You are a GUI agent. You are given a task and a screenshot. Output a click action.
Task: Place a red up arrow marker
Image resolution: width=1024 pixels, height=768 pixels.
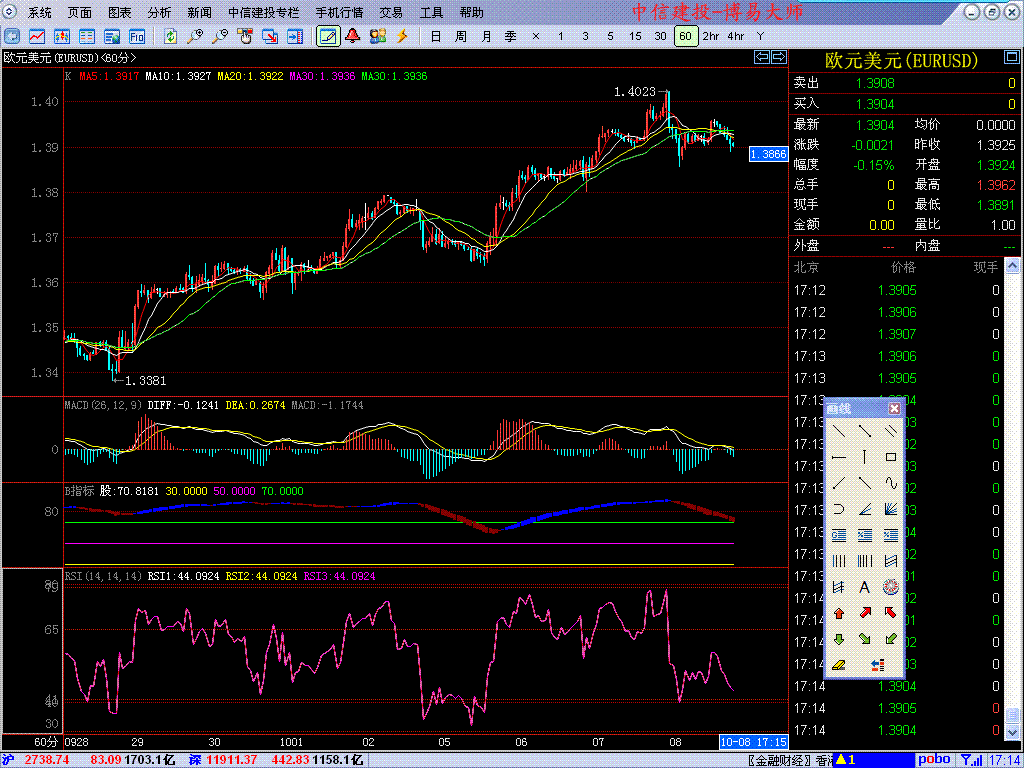[839, 613]
